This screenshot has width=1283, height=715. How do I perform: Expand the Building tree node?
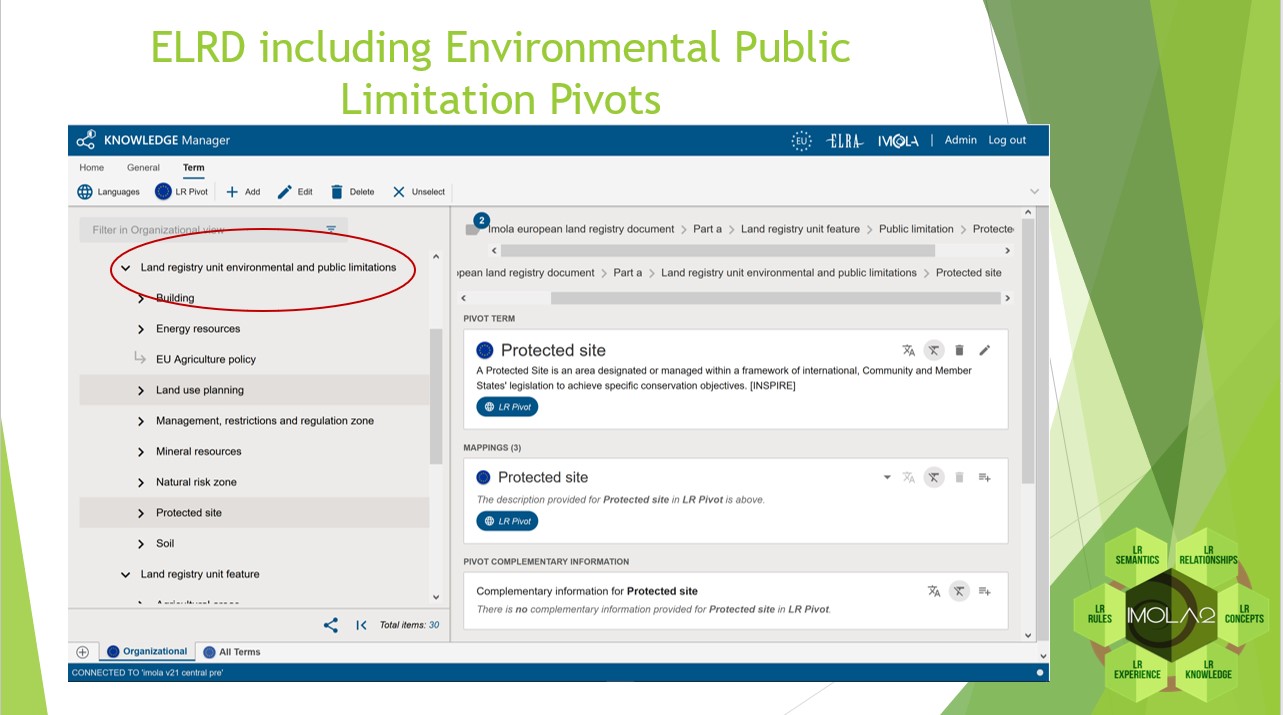141,298
